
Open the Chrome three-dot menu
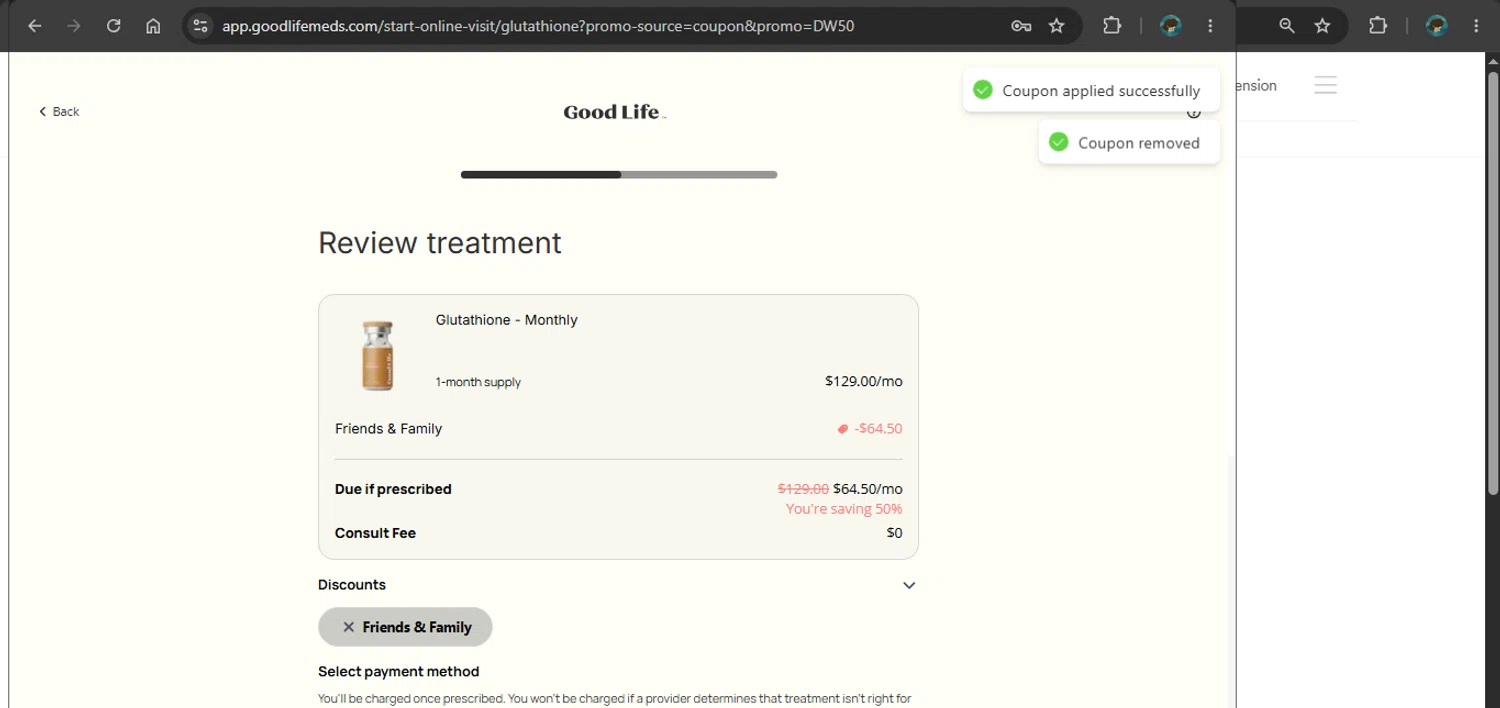(1211, 26)
